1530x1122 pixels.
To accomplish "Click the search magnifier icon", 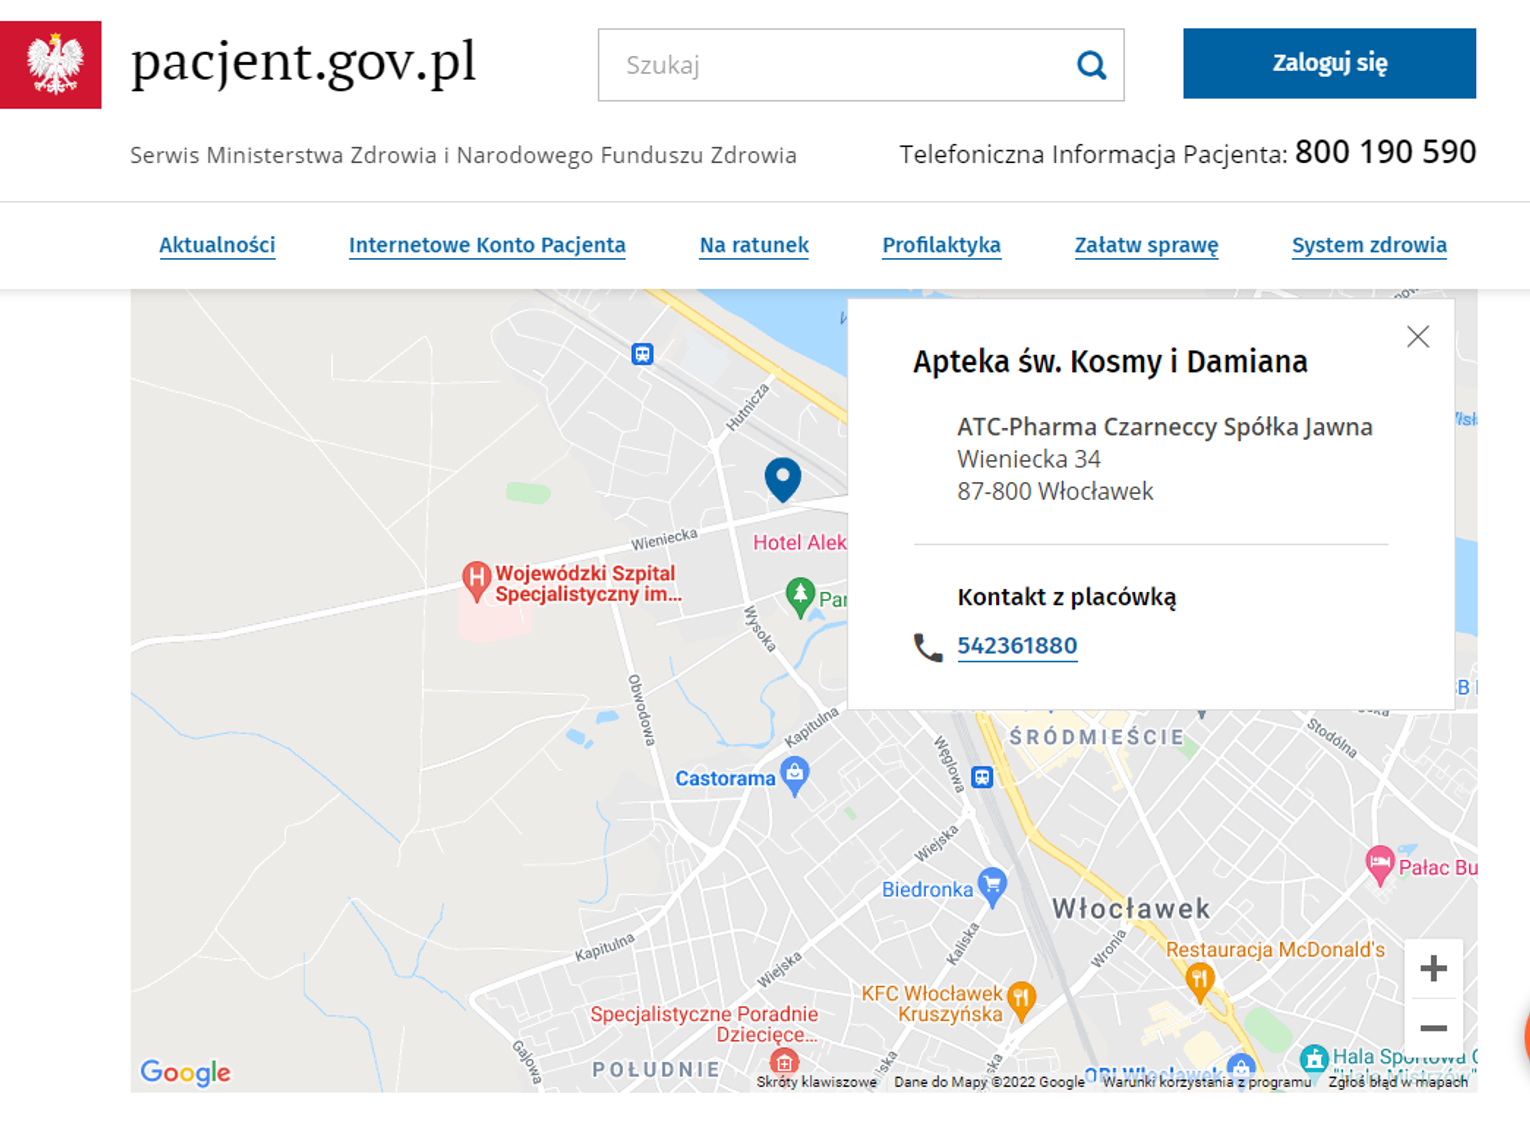I will click(x=1091, y=66).
